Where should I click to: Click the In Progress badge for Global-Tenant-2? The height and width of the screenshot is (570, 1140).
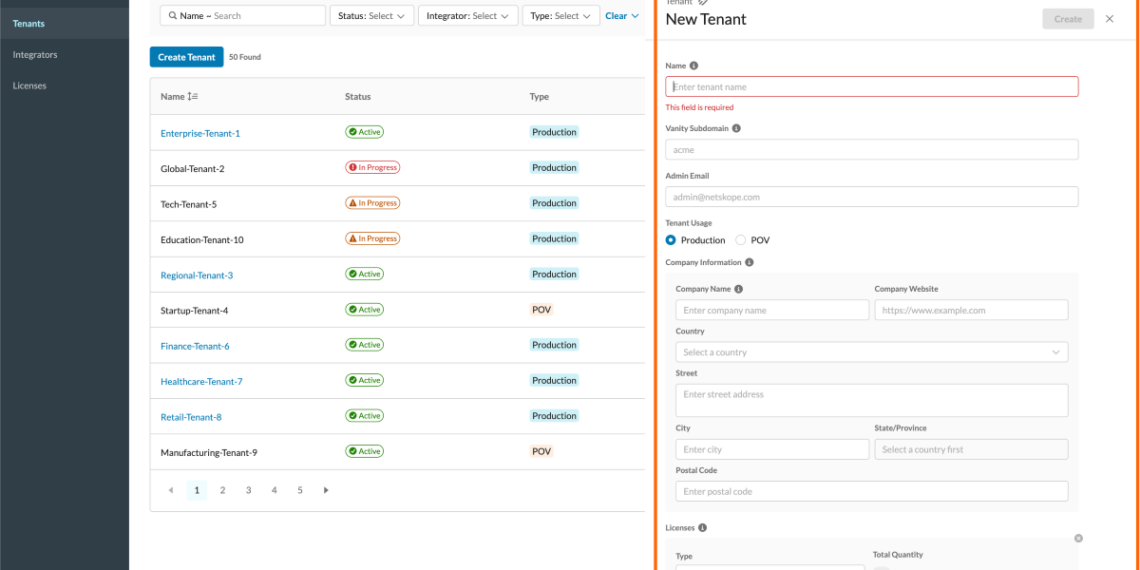pos(372,167)
